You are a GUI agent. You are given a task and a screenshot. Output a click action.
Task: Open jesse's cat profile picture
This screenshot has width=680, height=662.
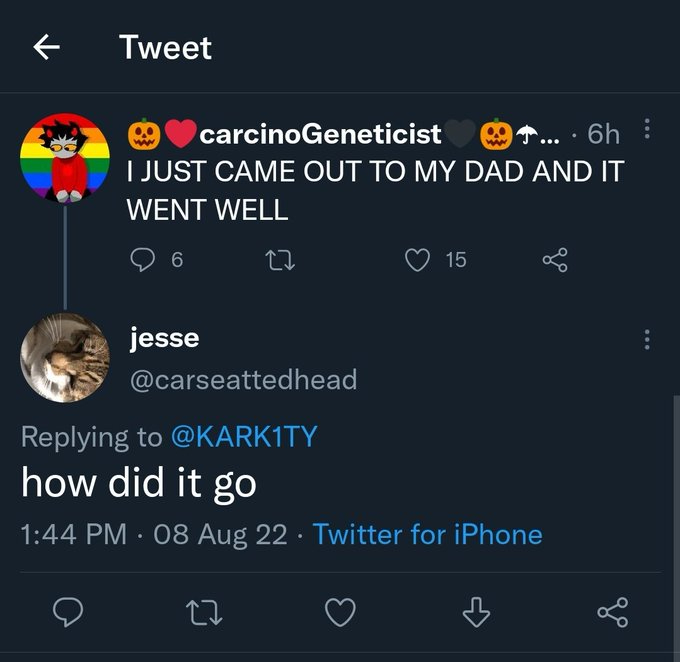(65, 357)
